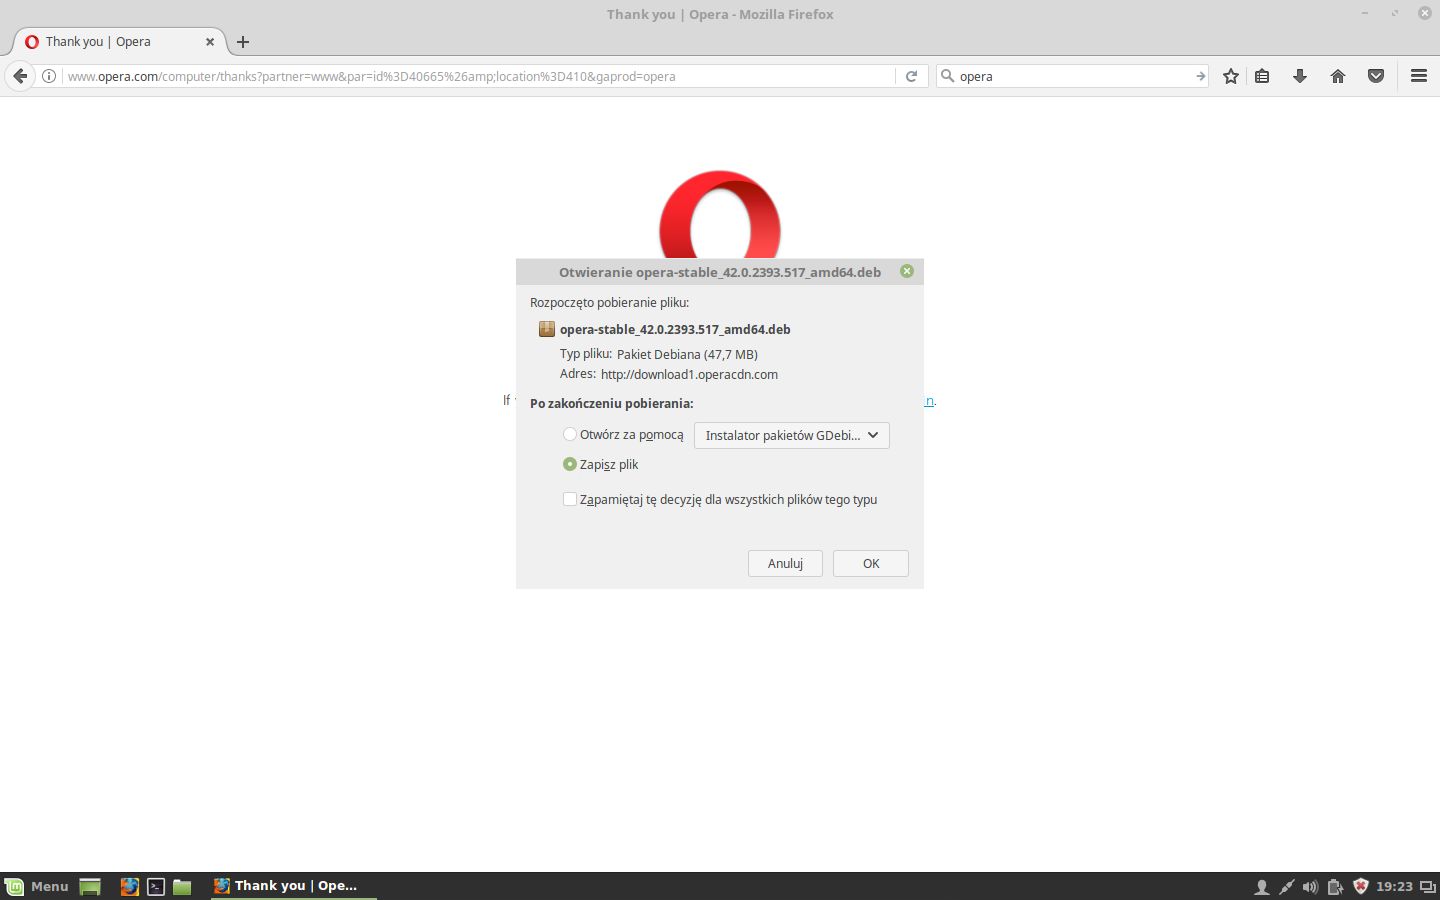Screen dimensions: 1440x900
Task: Close the download dialog with the green X
Action: (x=907, y=271)
